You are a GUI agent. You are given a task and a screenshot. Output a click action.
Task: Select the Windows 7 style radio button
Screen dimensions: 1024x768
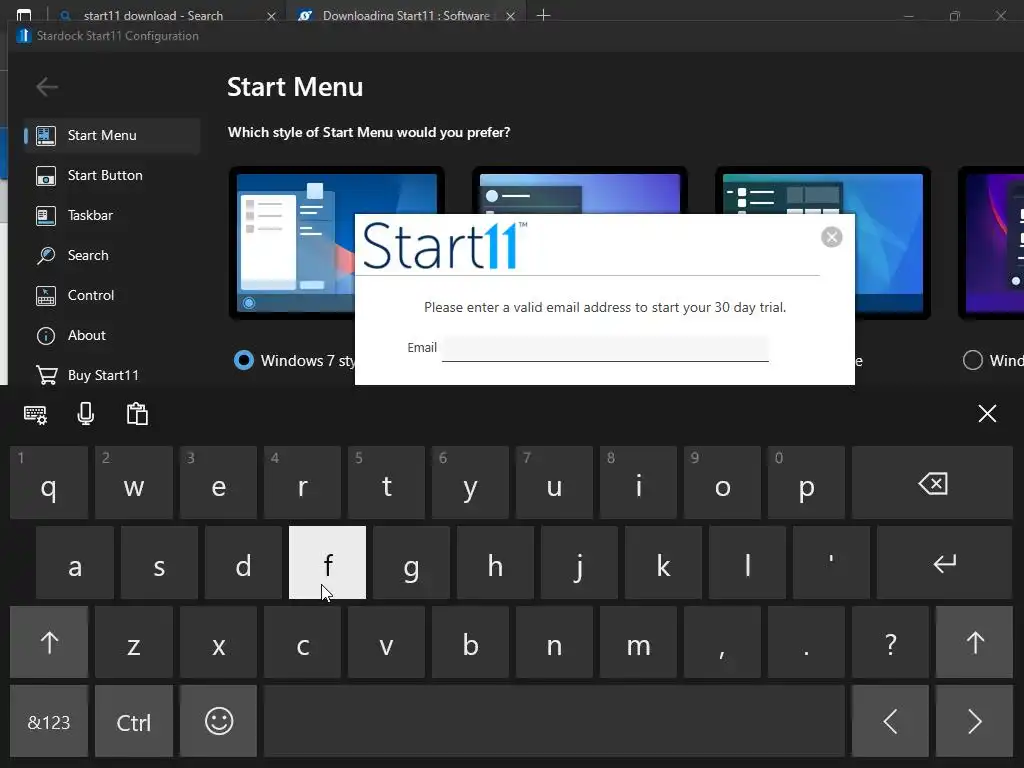point(244,360)
